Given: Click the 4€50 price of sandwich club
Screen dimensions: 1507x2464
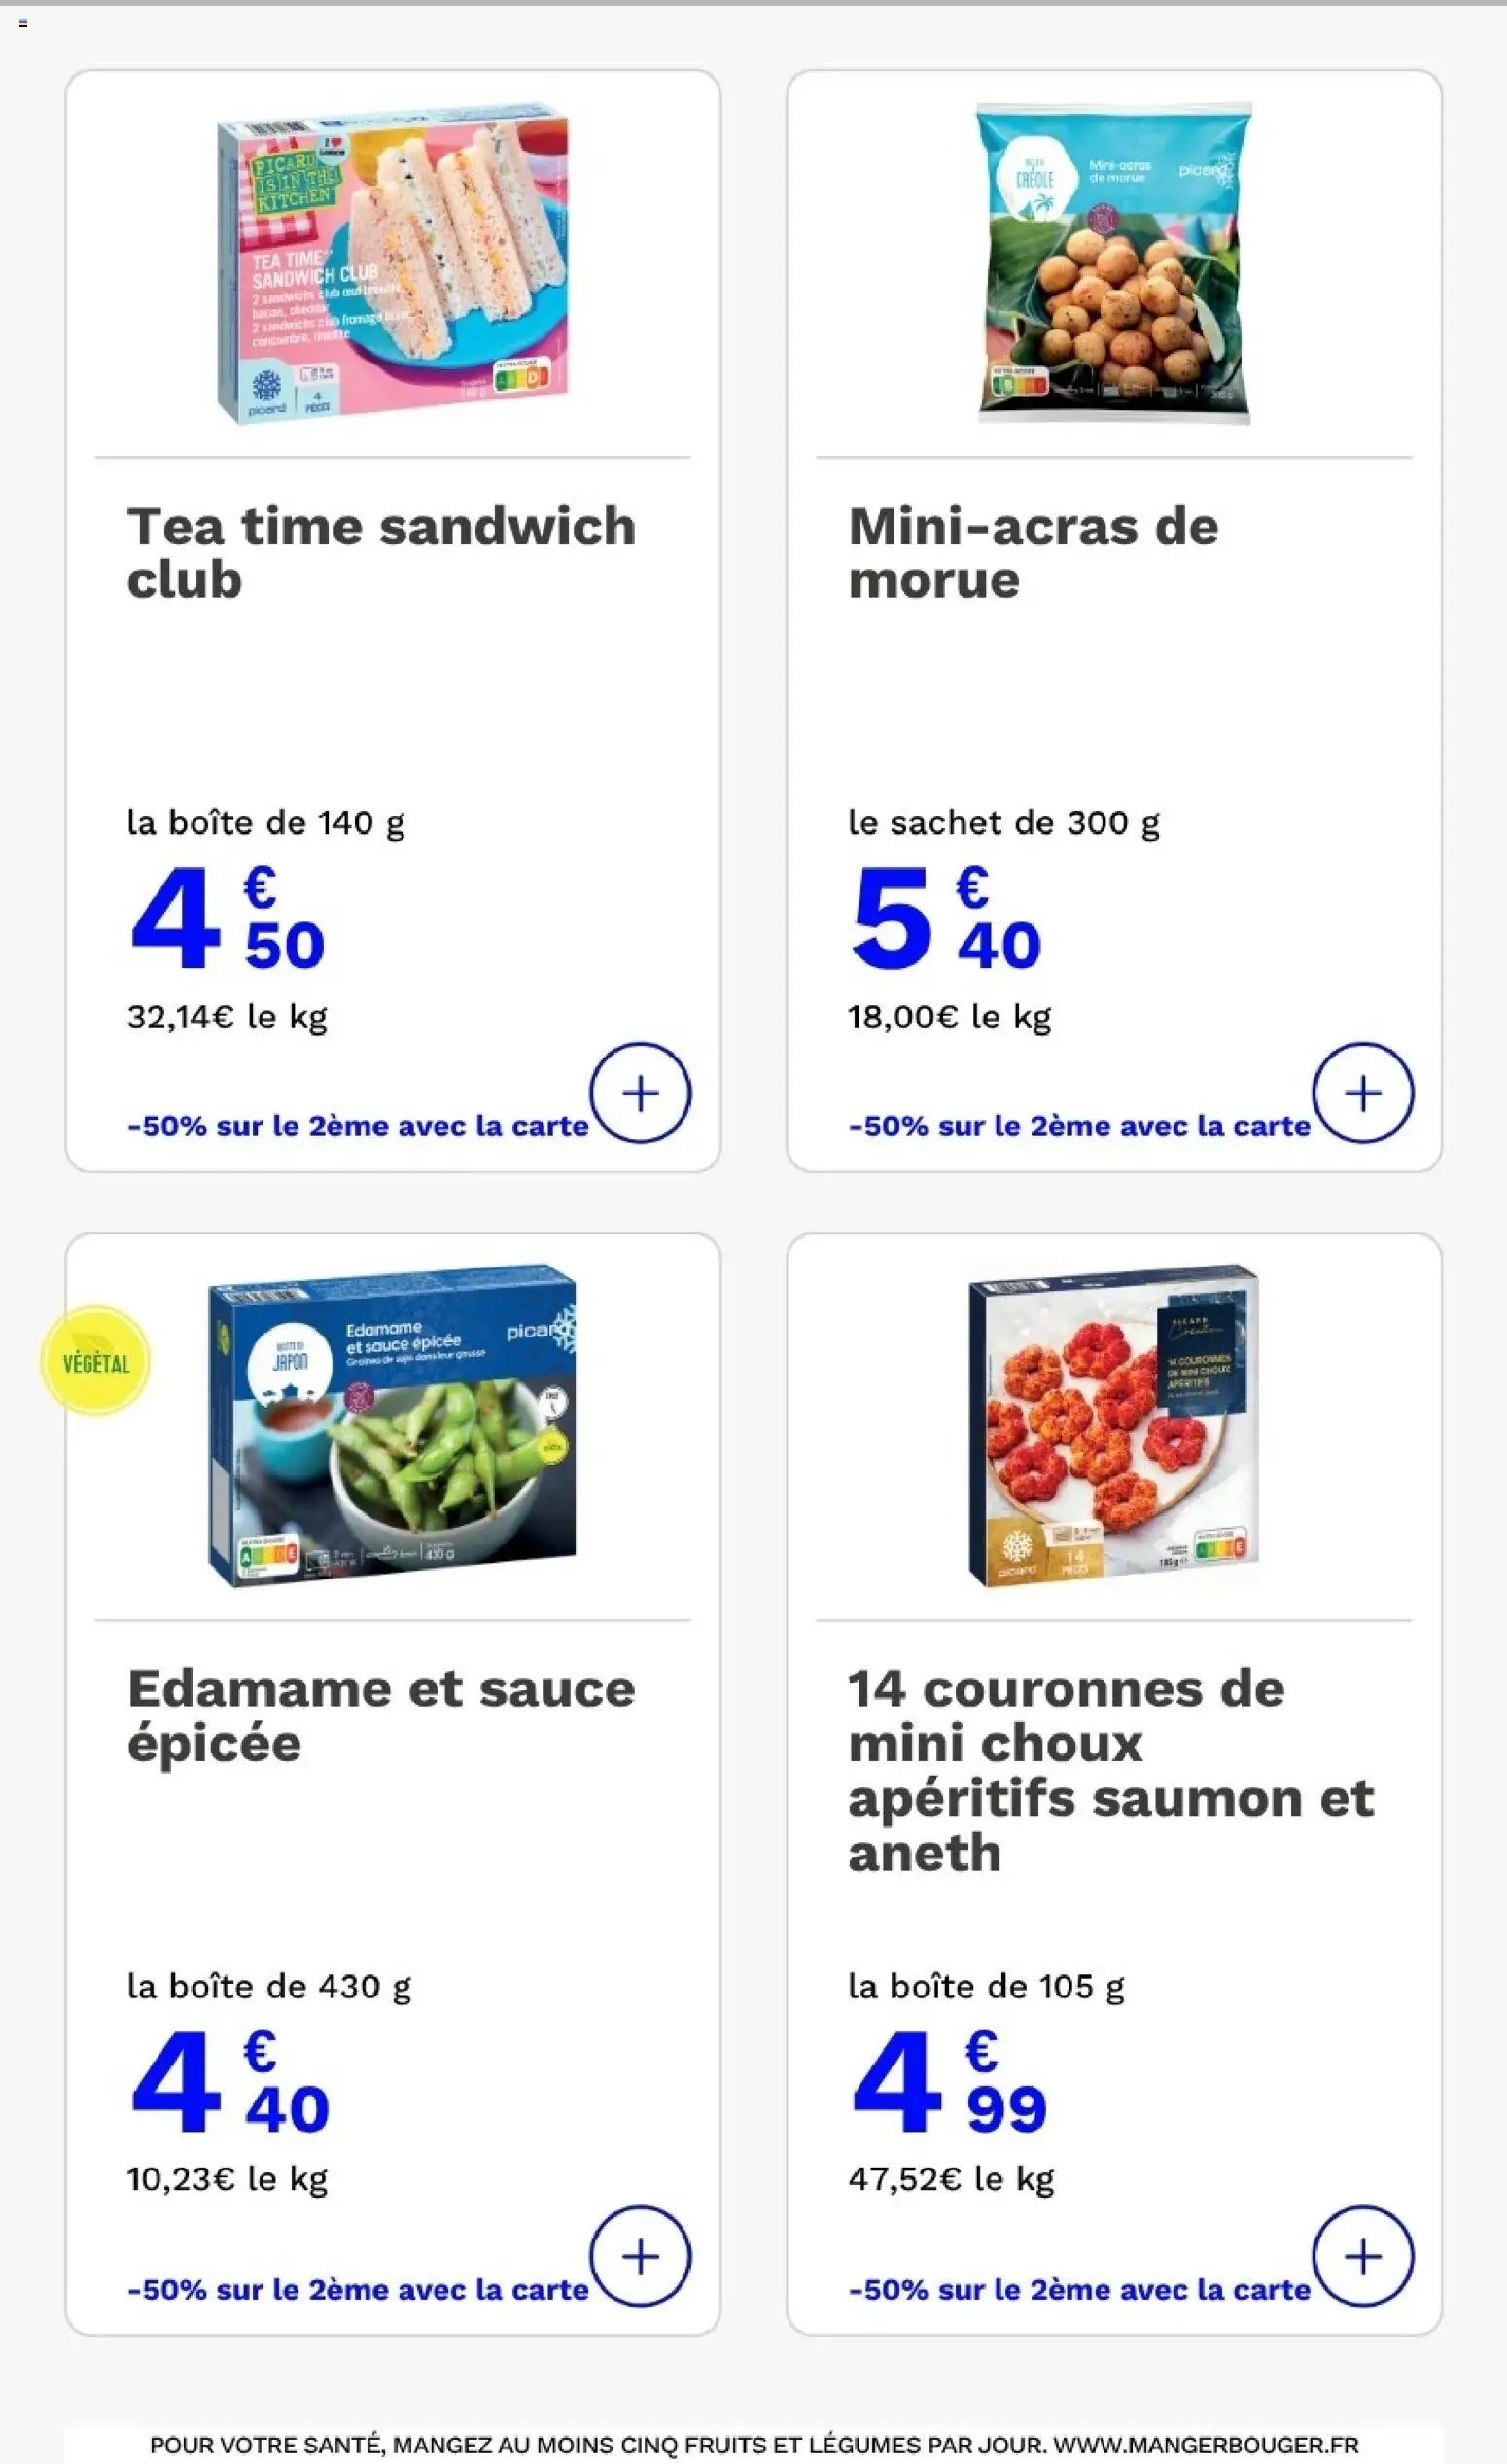Looking at the screenshot, I should tap(227, 918).
